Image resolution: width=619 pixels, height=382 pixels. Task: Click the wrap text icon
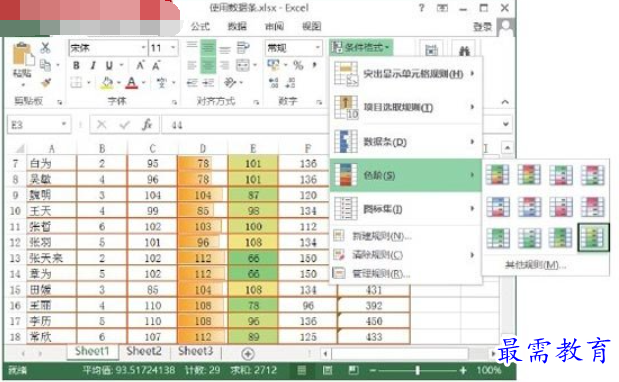click(x=242, y=48)
